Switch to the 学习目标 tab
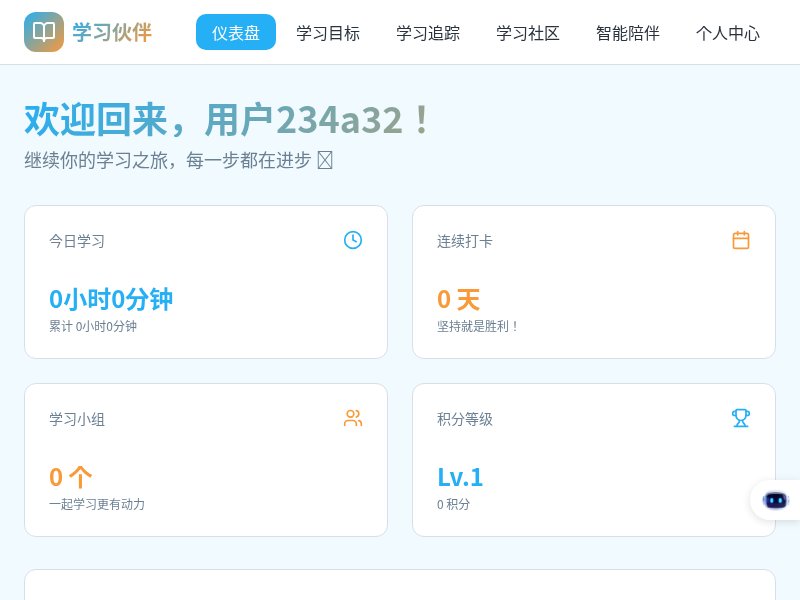Viewport: 800px width, 600px height. (326, 32)
